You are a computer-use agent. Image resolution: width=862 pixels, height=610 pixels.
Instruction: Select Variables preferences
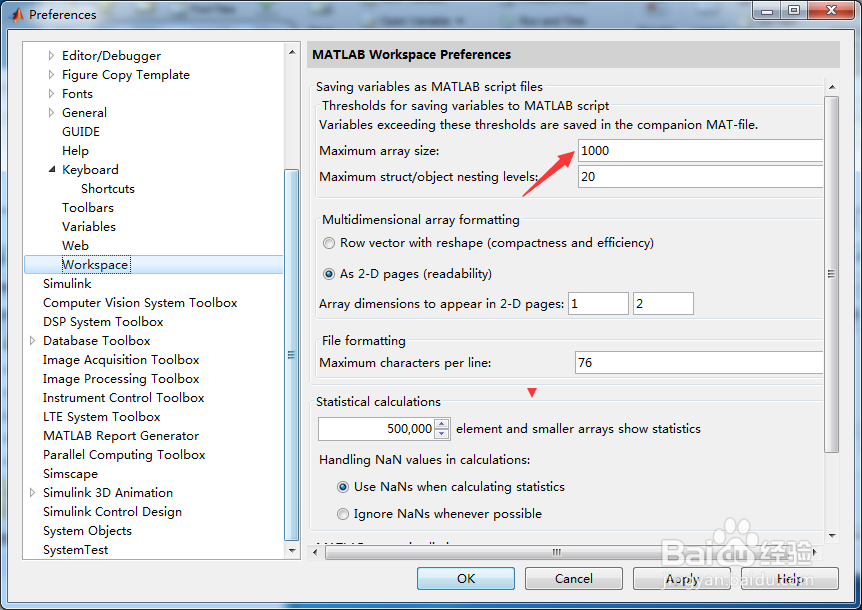click(89, 226)
